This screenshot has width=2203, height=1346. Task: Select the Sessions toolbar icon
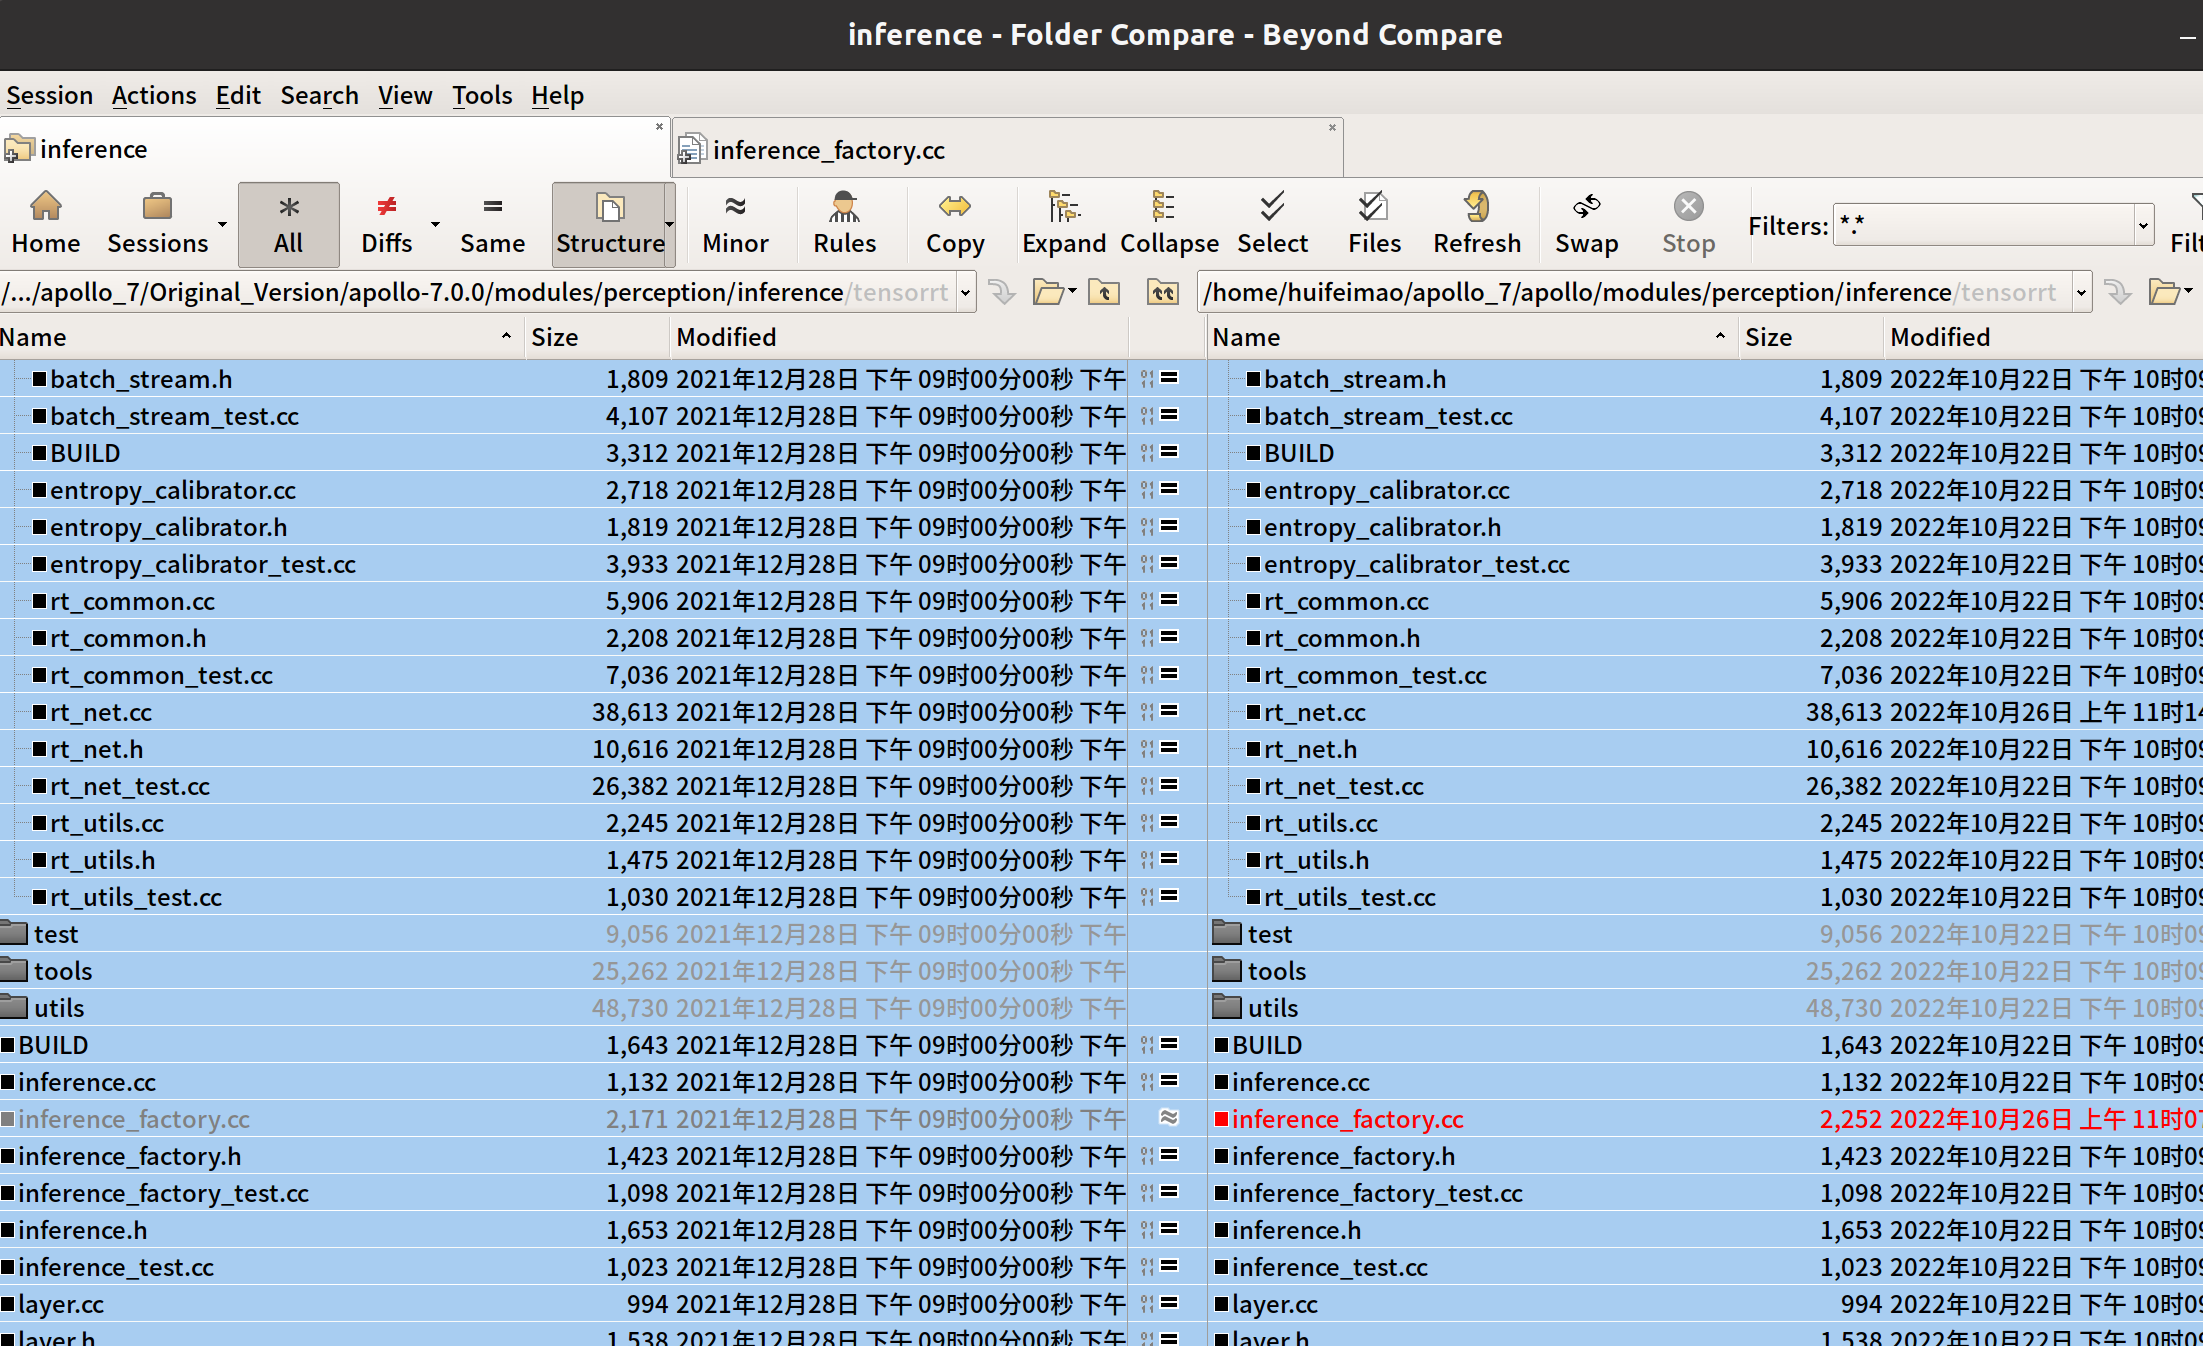157,220
